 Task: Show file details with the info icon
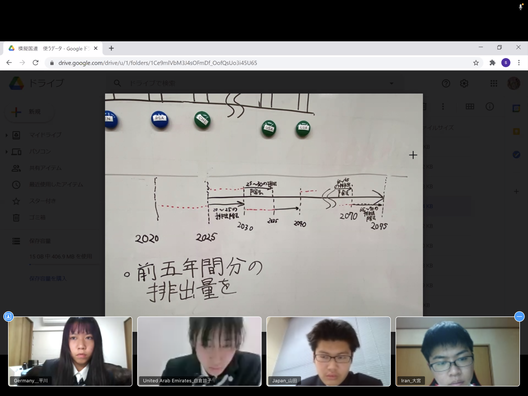click(490, 106)
